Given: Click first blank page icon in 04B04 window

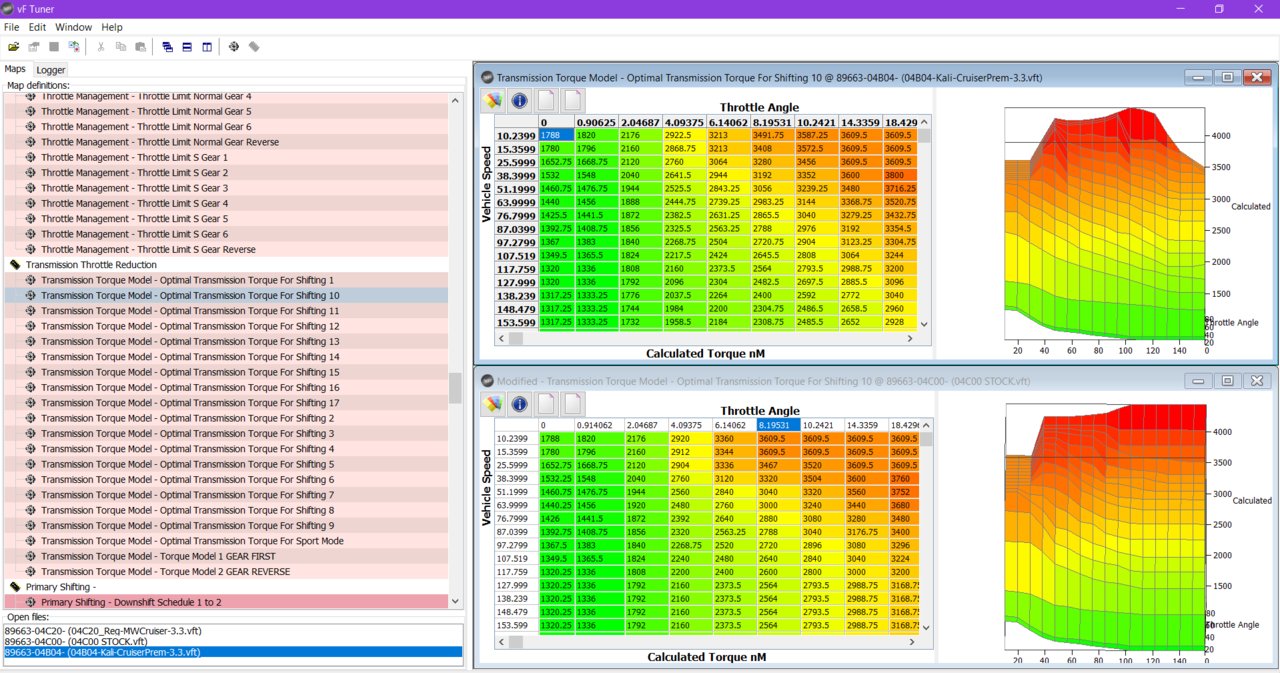Looking at the screenshot, I should (546, 100).
